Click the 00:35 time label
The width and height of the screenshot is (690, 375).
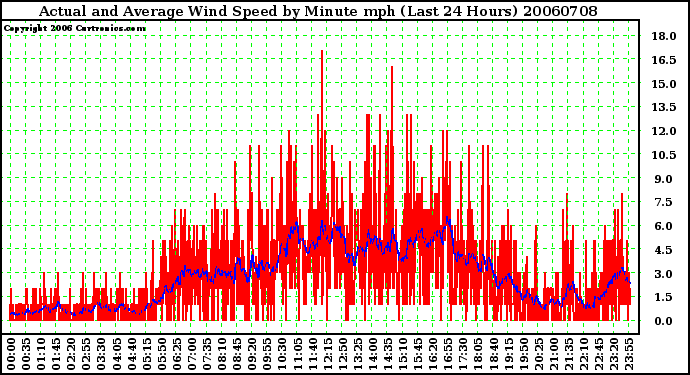pyautogui.click(x=26, y=354)
